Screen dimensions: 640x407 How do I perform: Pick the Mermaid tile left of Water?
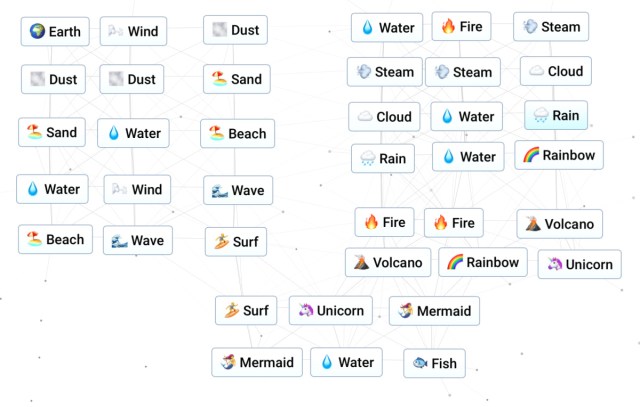pos(257,362)
